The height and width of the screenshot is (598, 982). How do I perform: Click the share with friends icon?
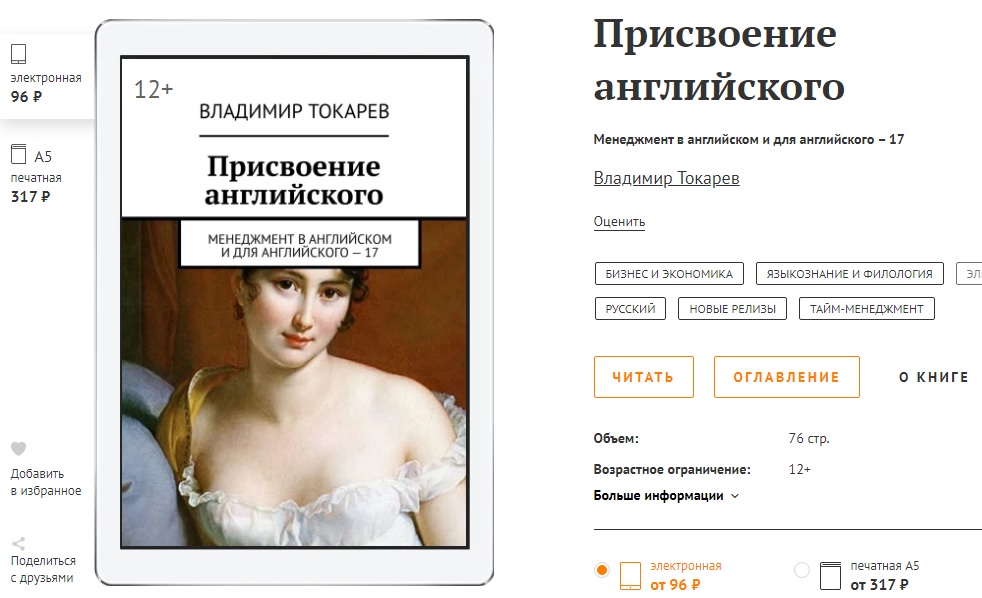point(19,543)
